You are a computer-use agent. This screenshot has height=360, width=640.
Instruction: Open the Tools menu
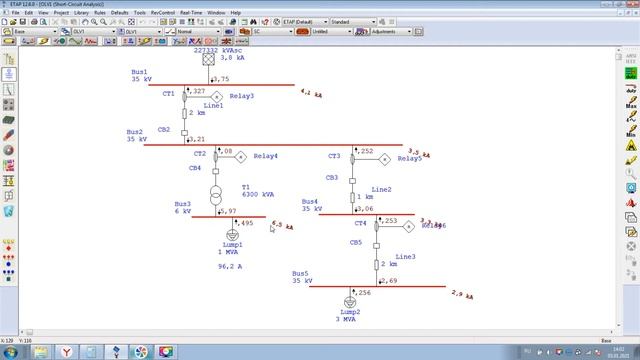pos(140,13)
